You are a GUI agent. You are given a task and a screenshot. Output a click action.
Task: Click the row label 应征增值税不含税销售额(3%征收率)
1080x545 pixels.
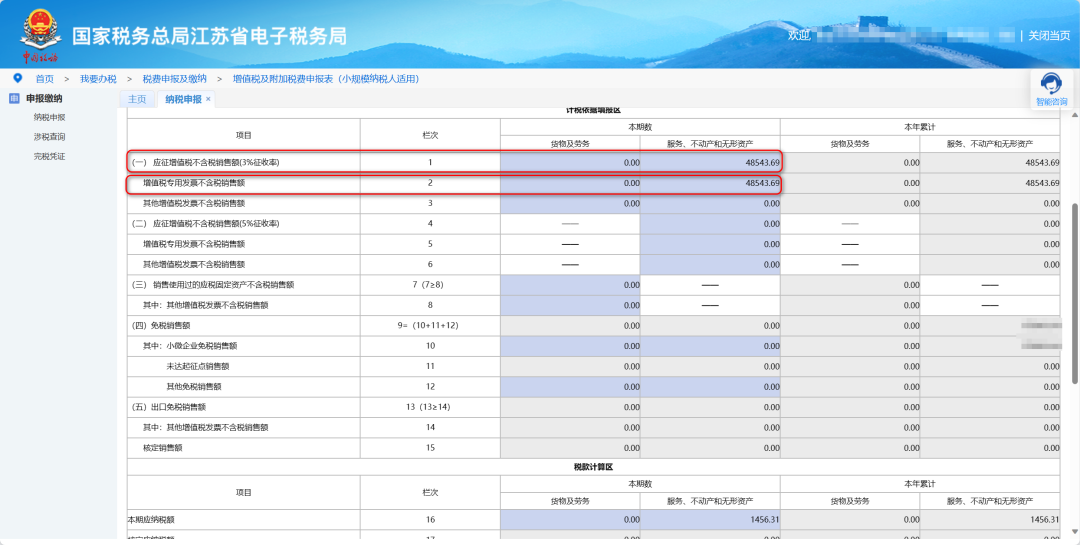[205, 163]
